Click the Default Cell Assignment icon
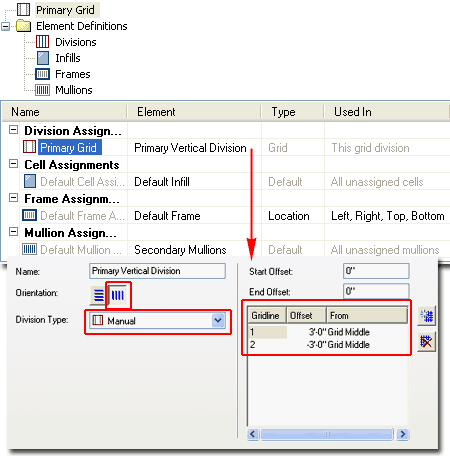The height and width of the screenshot is (456, 450). 30,181
